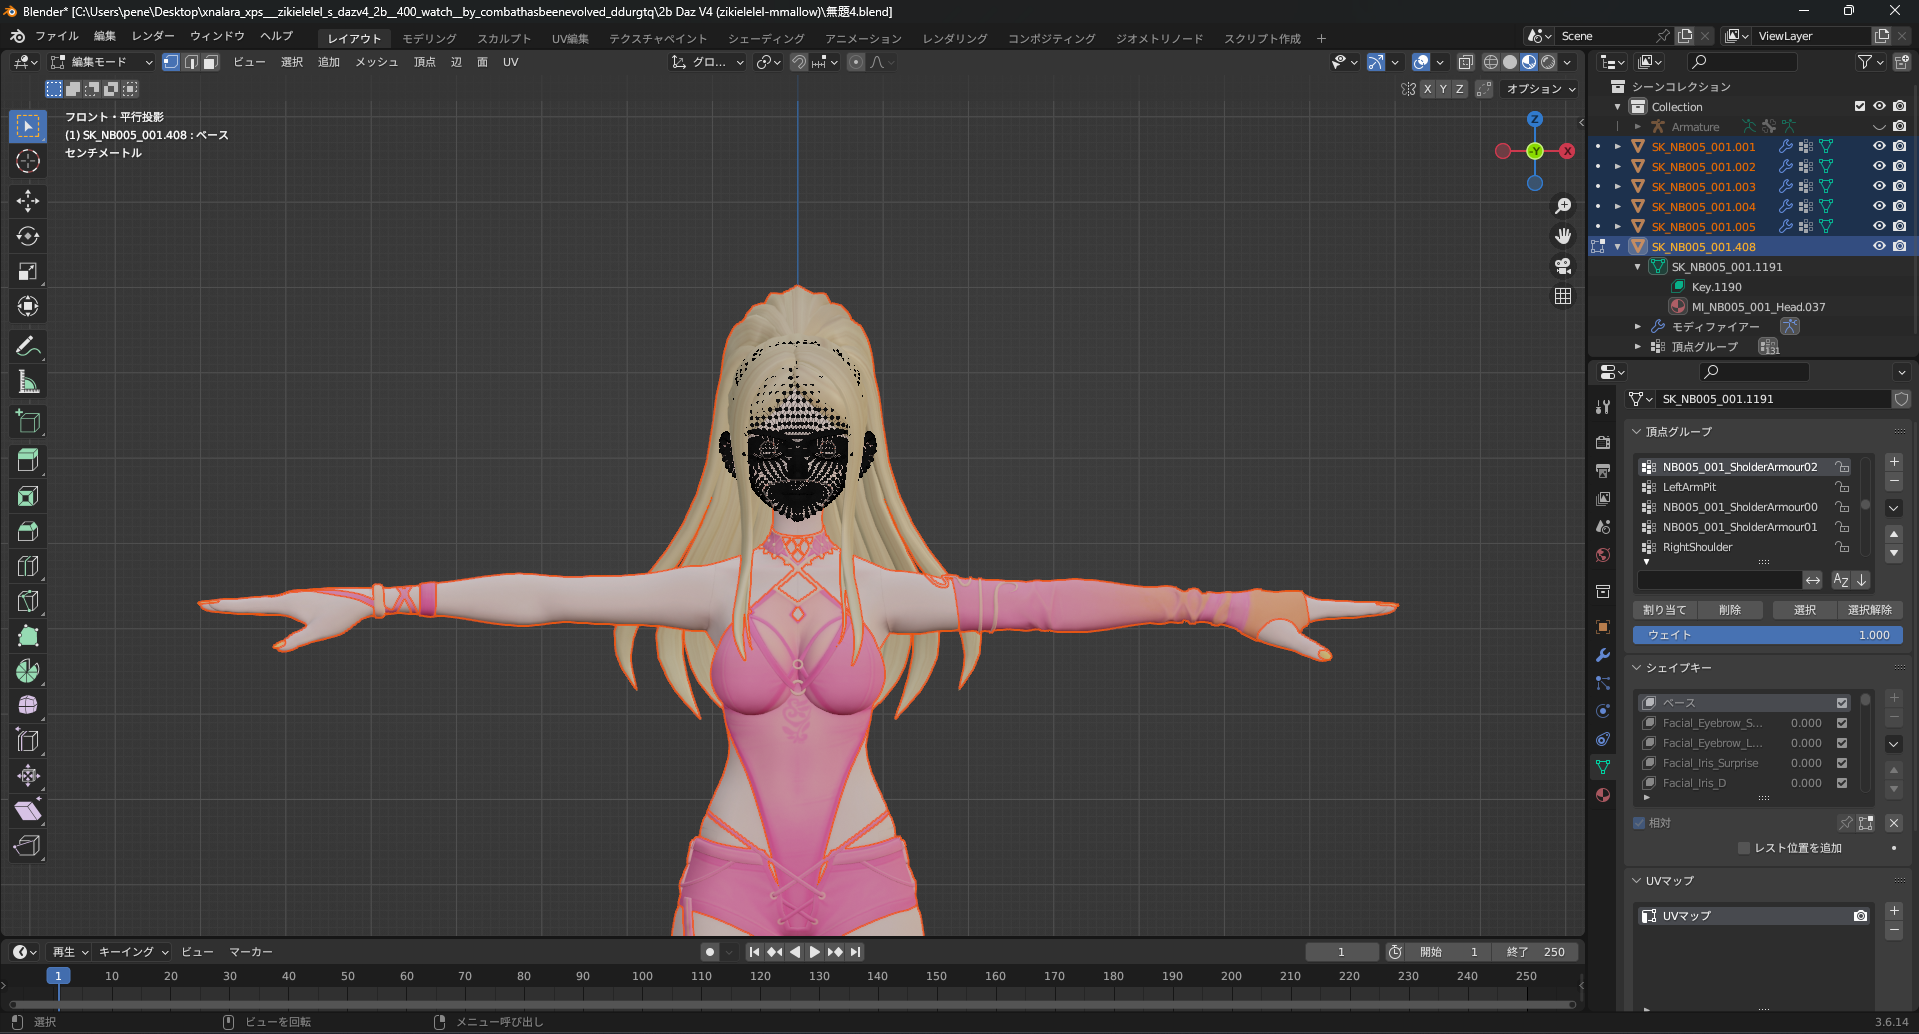The height and width of the screenshot is (1034, 1919).
Task: Open the Material properties tab
Action: (1603, 795)
